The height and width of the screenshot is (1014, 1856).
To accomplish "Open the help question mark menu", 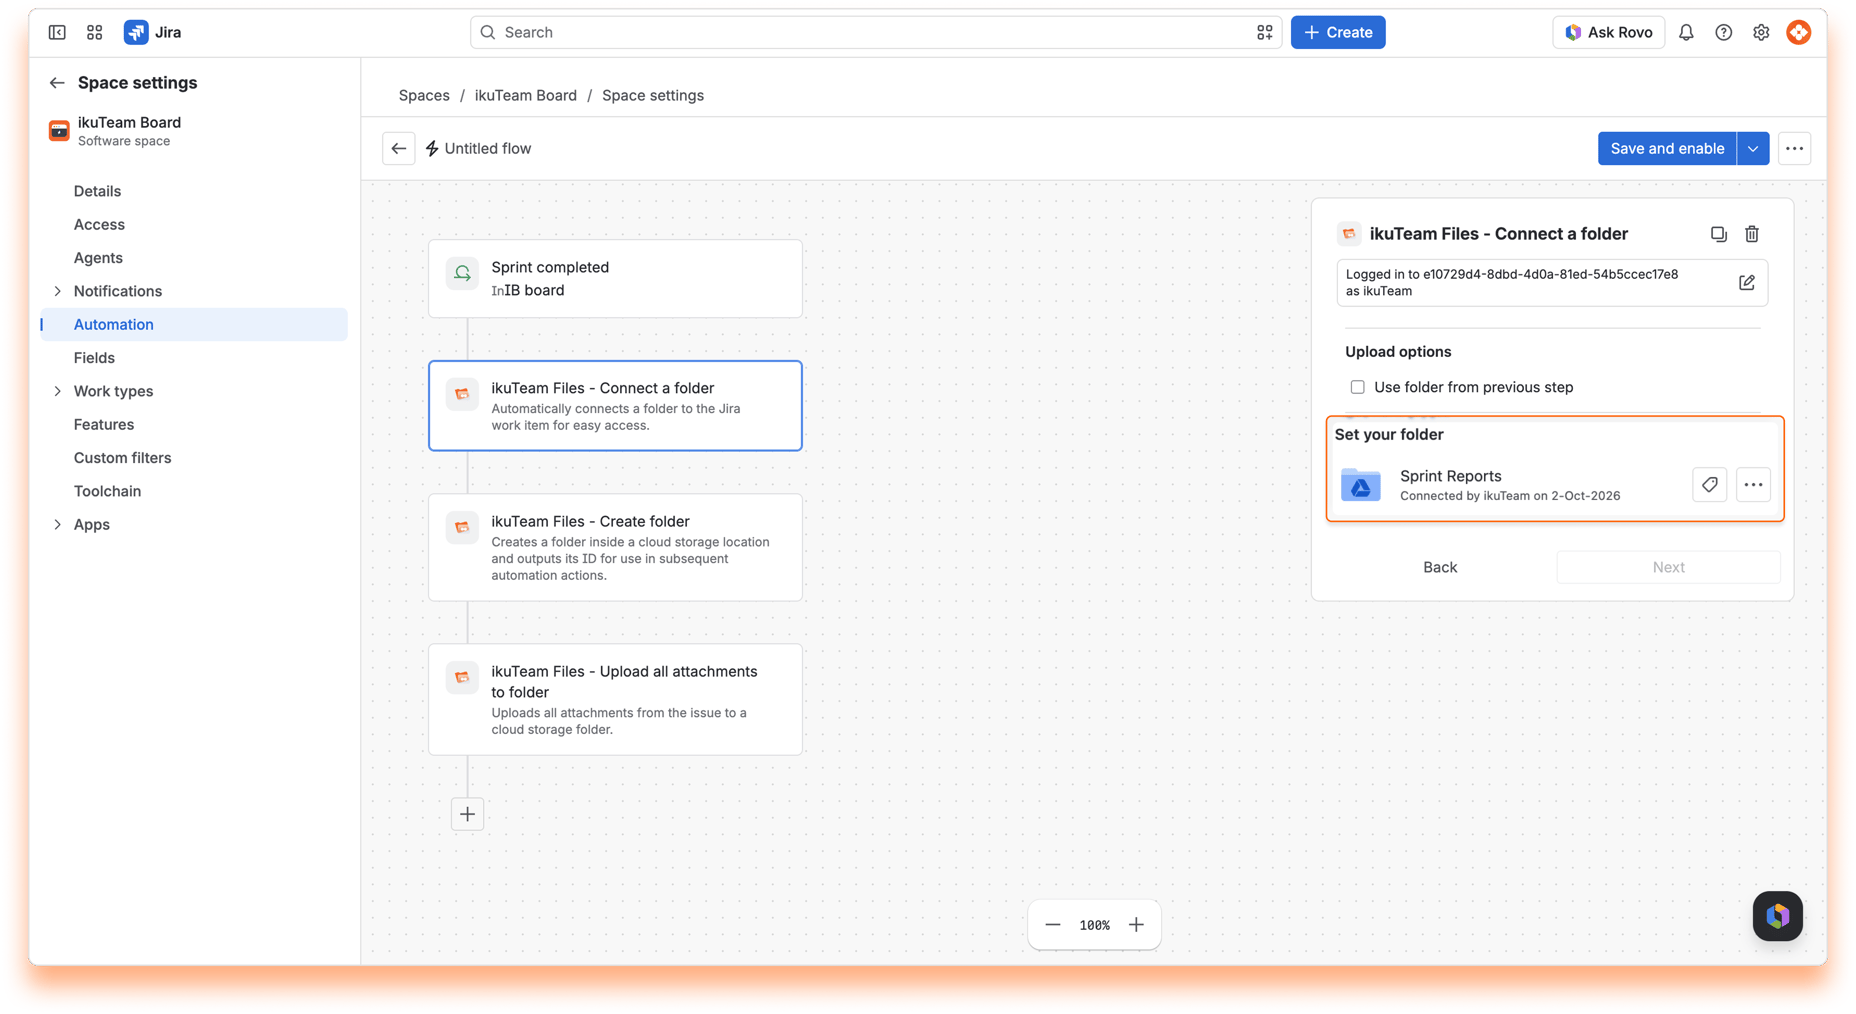I will coord(1724,32).
